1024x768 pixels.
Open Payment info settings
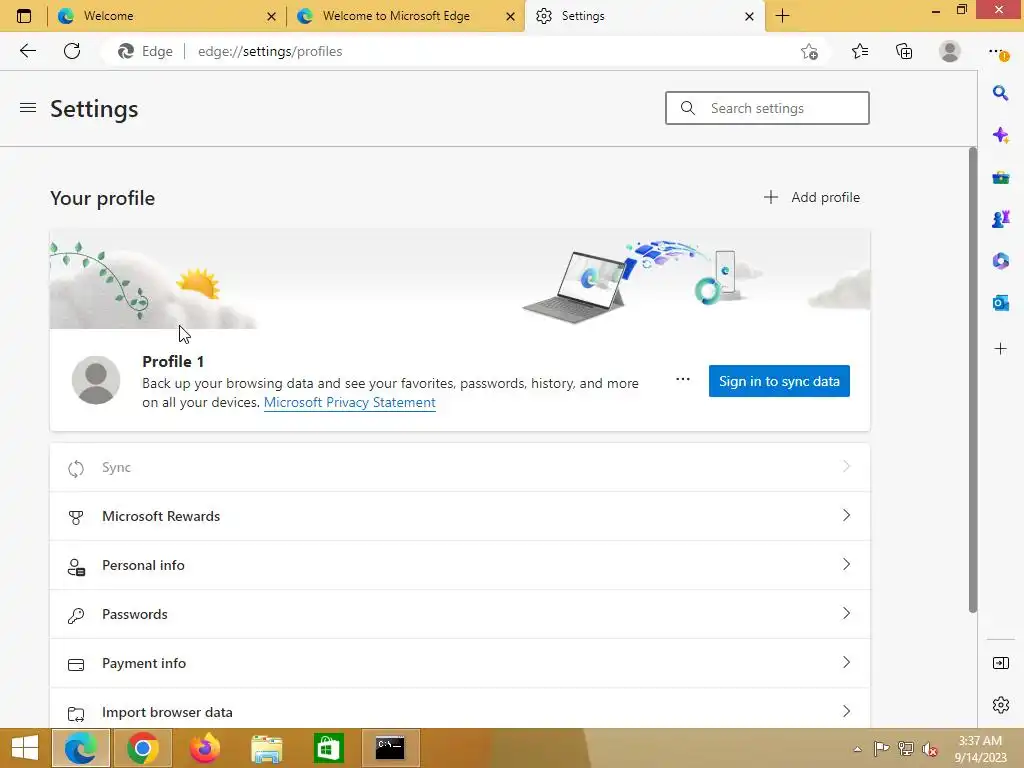460,663
